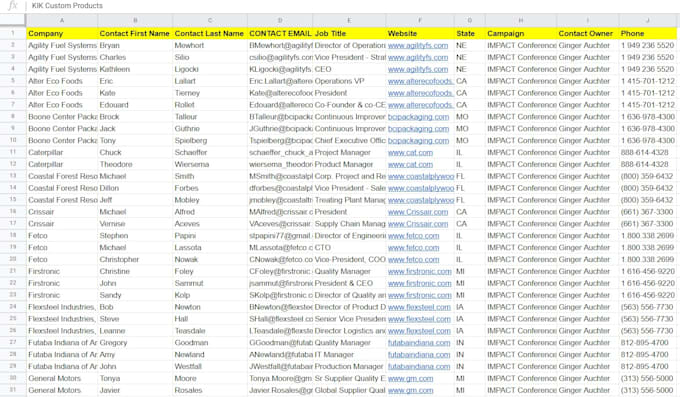Open www.gm.com link in Tonya's row

tap(410, 378)
